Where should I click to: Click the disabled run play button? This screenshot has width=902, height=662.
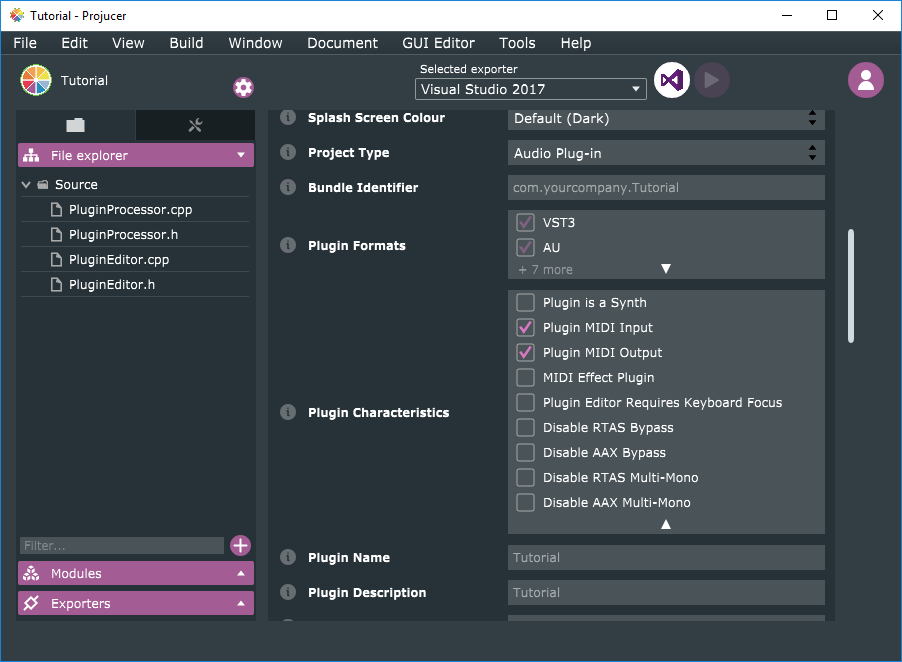pyautogui.click(x=712, y=80)
